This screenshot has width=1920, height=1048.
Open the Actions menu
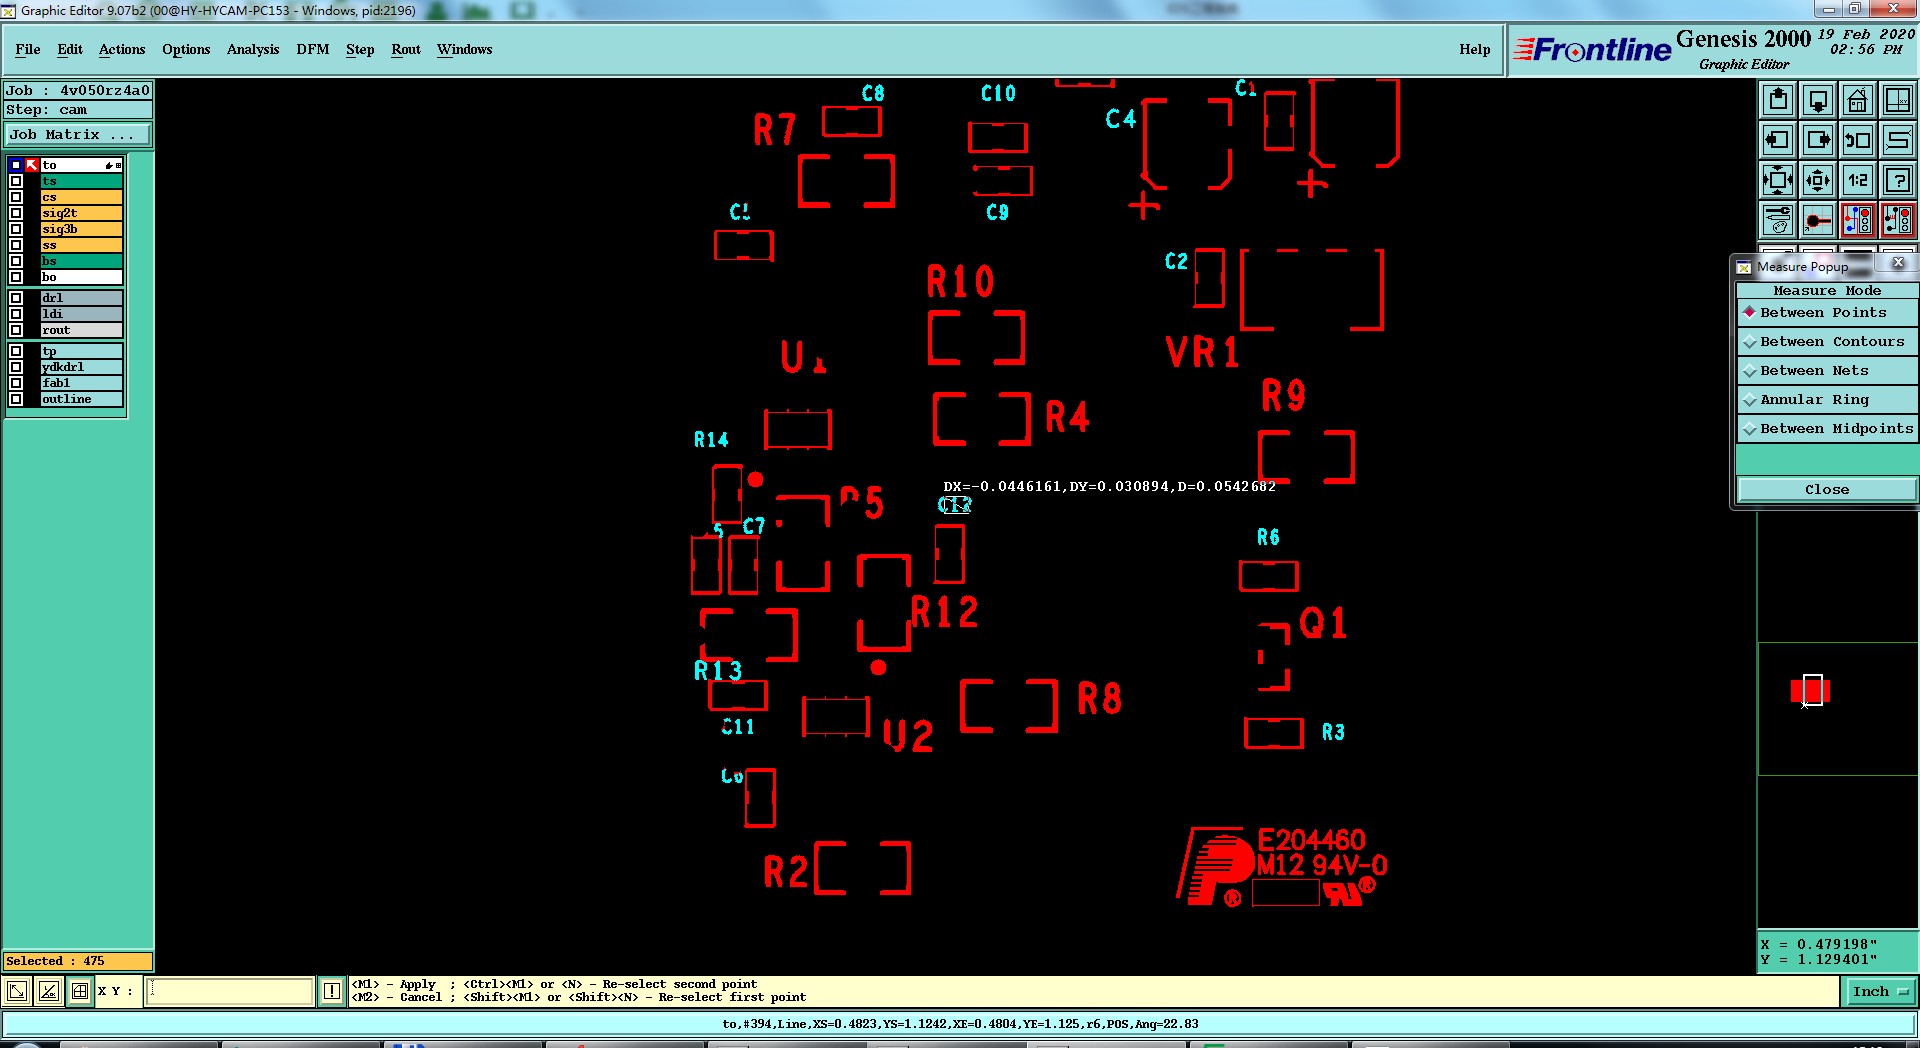122,49
